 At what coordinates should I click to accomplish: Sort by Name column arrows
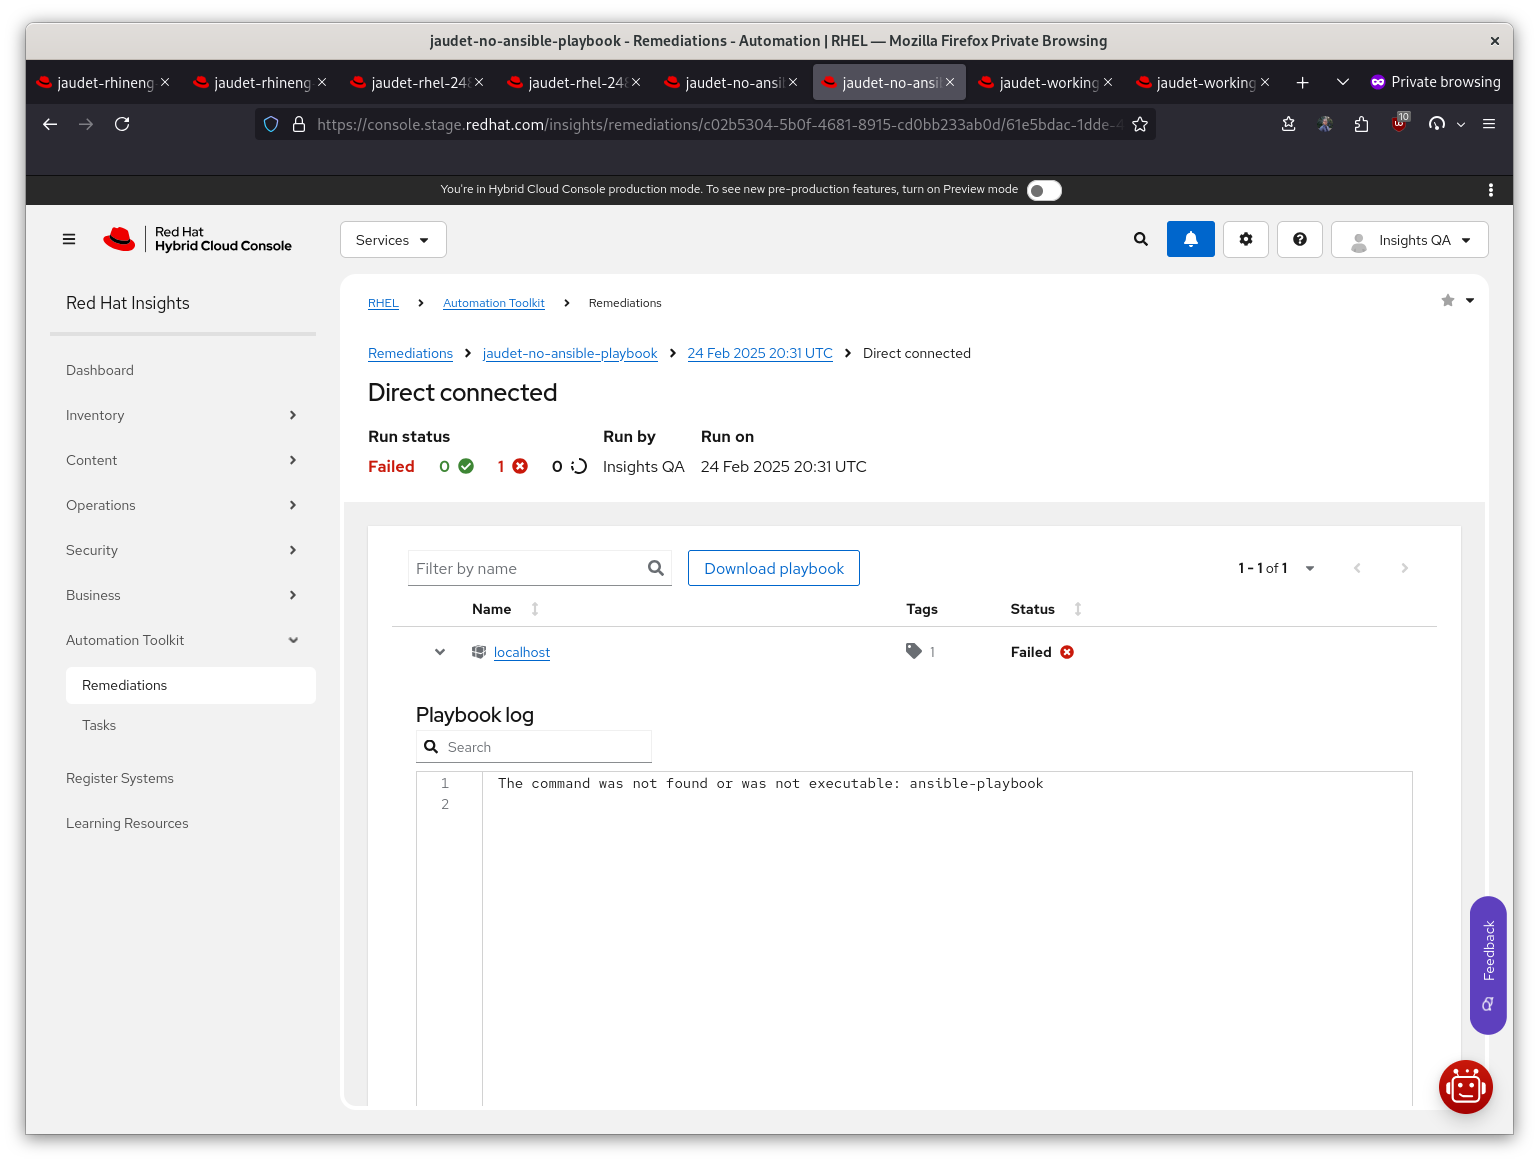click(x=535, y=609)
